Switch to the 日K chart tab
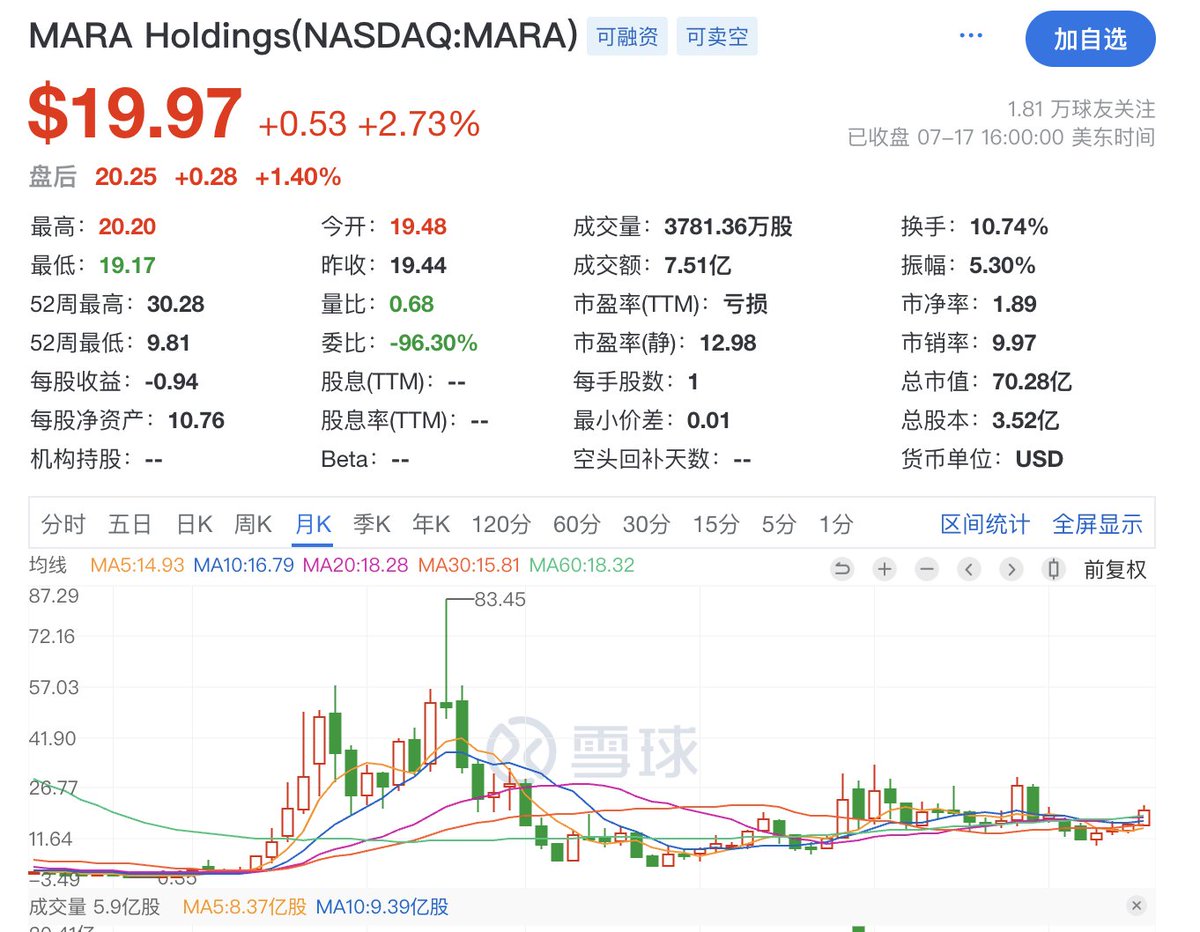This screenshot has height=932, width=1200. (x=194, y=524)
